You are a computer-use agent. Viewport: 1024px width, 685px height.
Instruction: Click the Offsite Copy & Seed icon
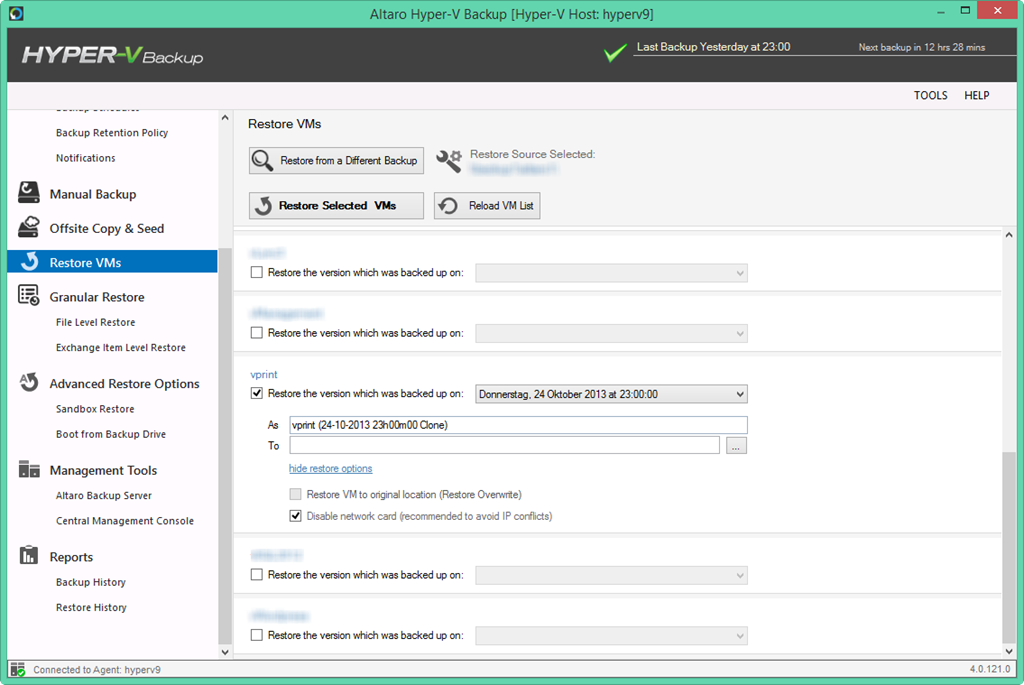pos(29,227)
